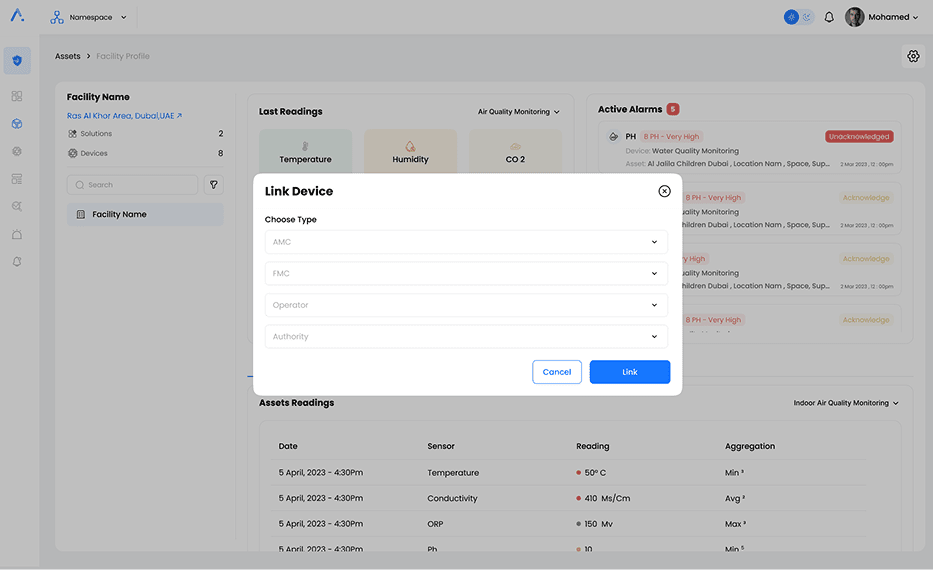This screenshot has width=933, height=570.
Task: Go to Assets breadcrumb
Action: click(x=67, y=56)
